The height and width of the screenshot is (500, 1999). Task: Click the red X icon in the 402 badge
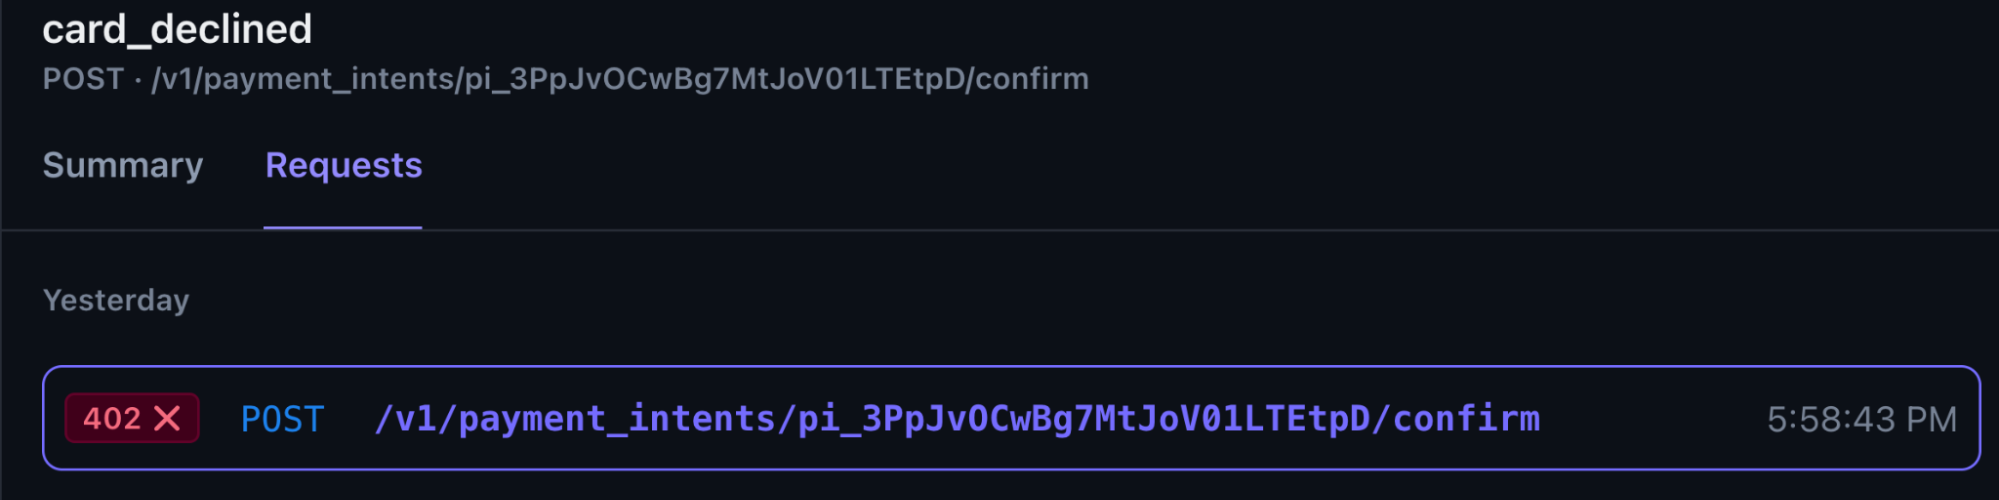click(168, 418)
